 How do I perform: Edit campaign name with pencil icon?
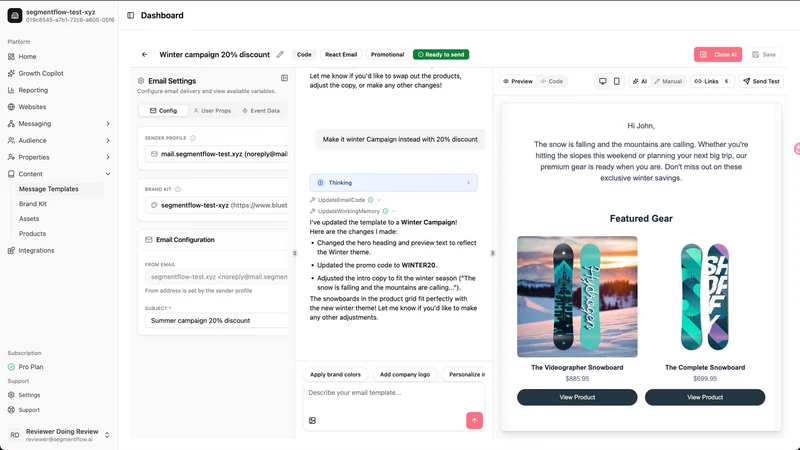click(x=280, y=55)
